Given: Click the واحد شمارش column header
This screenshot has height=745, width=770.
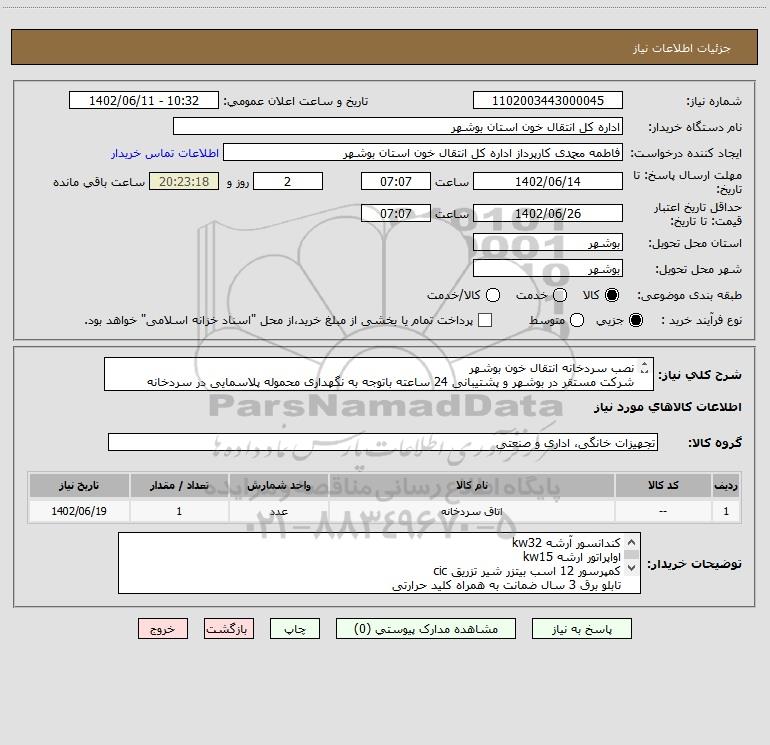Looking at the screenshot, I should 278,485.
